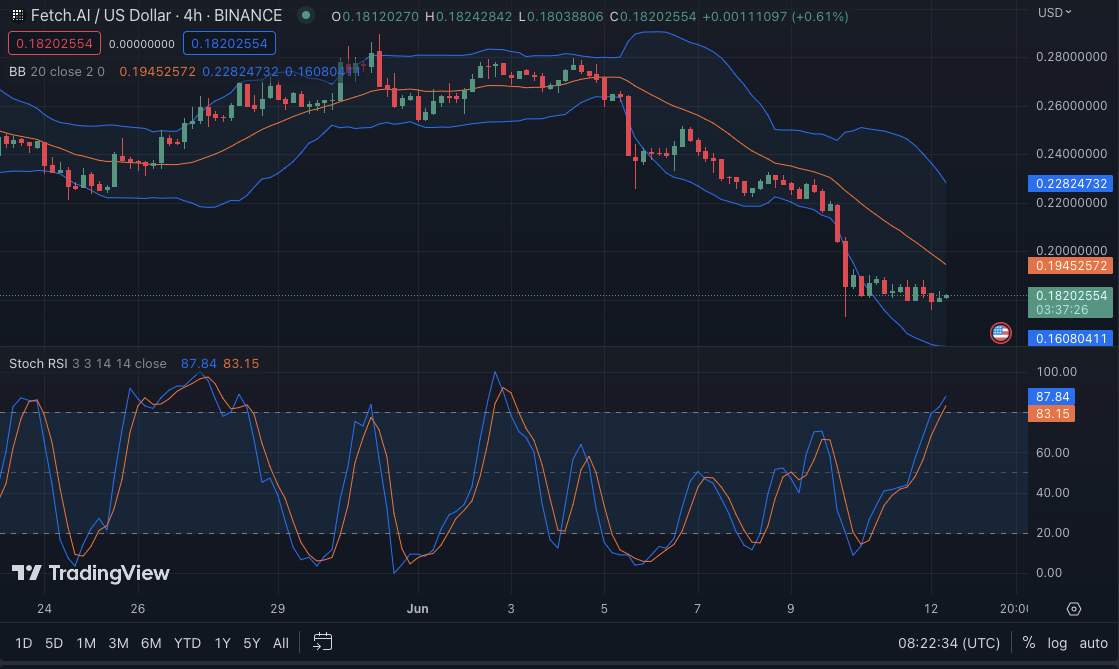Click the TradingView logo
The image size is (1119, 669).
(90, 573)
